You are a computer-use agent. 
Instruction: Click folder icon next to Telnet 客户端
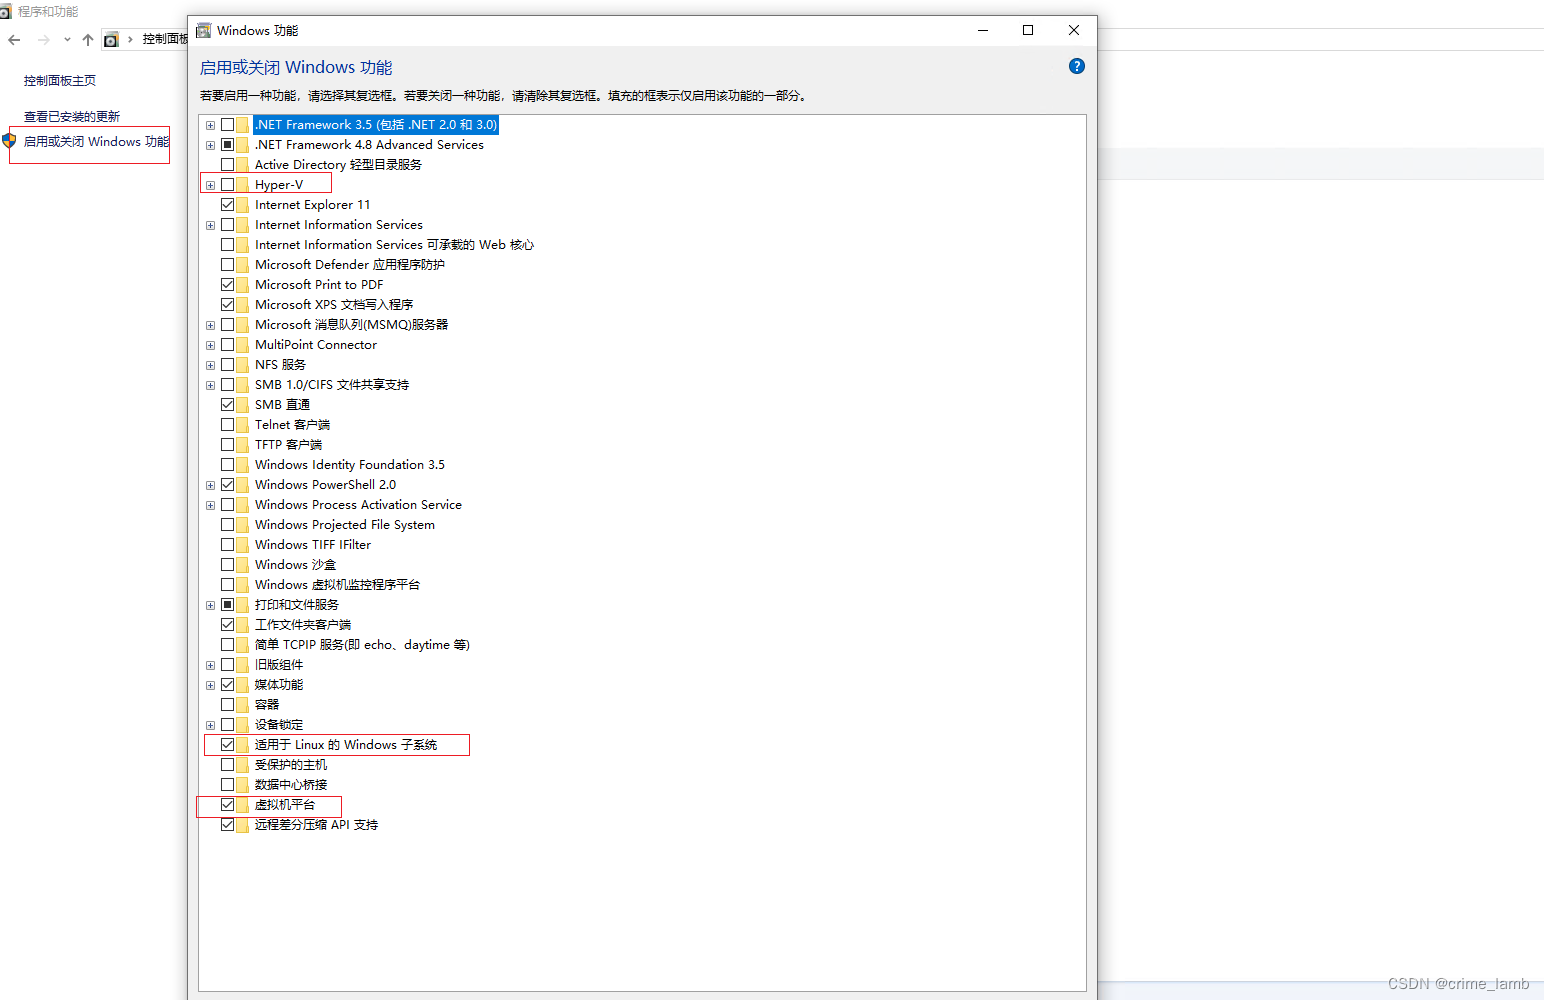[x=243, y=425]
